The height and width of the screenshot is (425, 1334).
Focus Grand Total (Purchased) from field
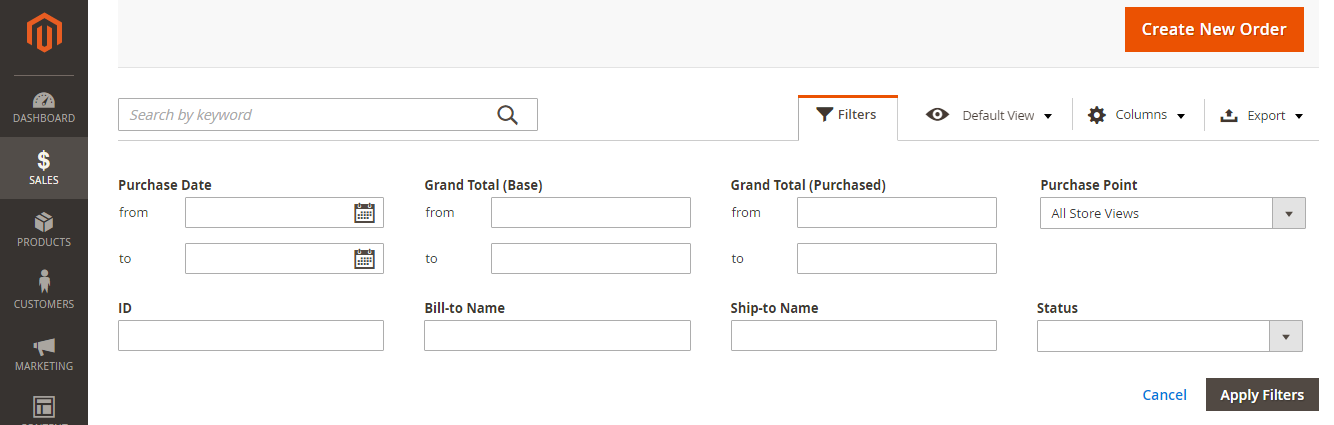pos(897,212)
